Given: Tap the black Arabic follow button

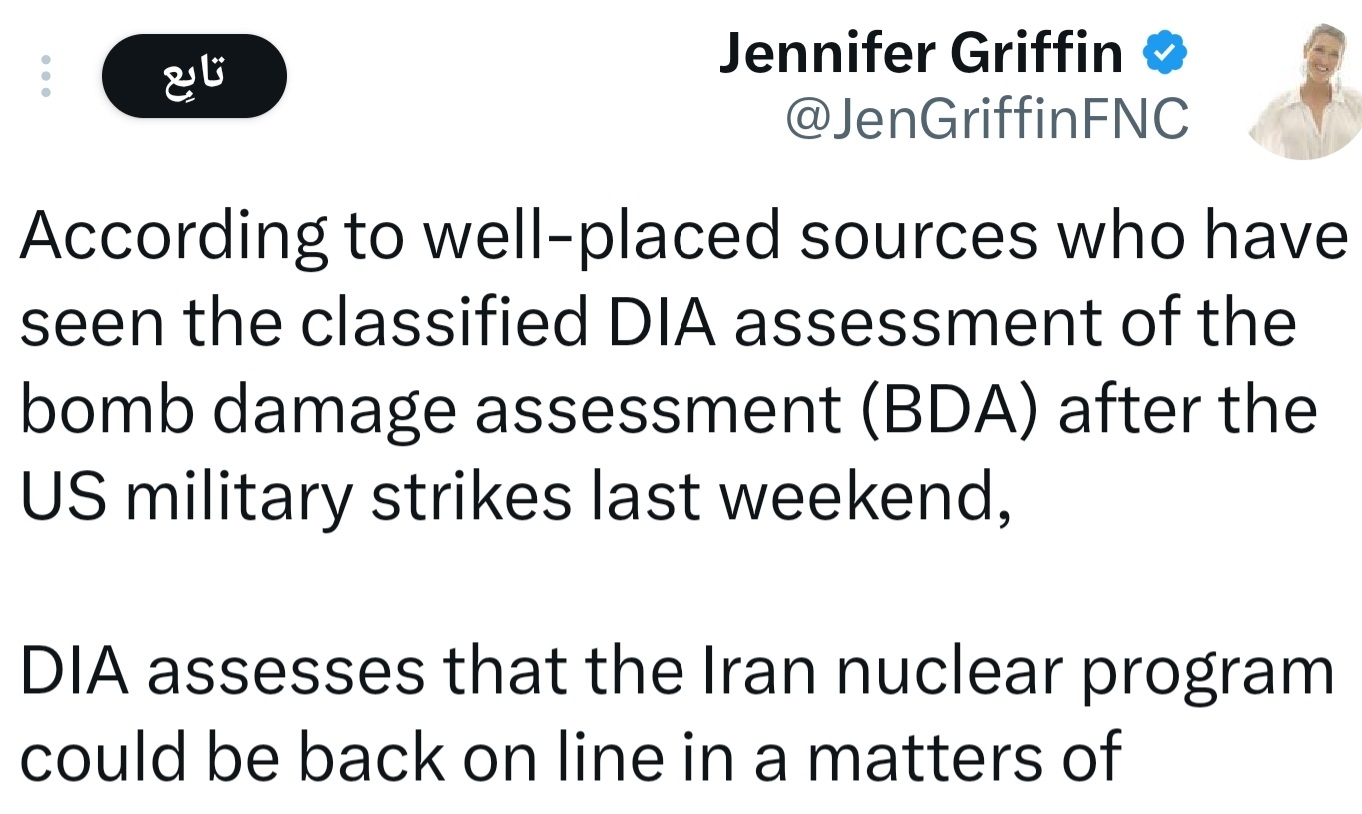Looking at the screenshot, I should pos(194,76).
